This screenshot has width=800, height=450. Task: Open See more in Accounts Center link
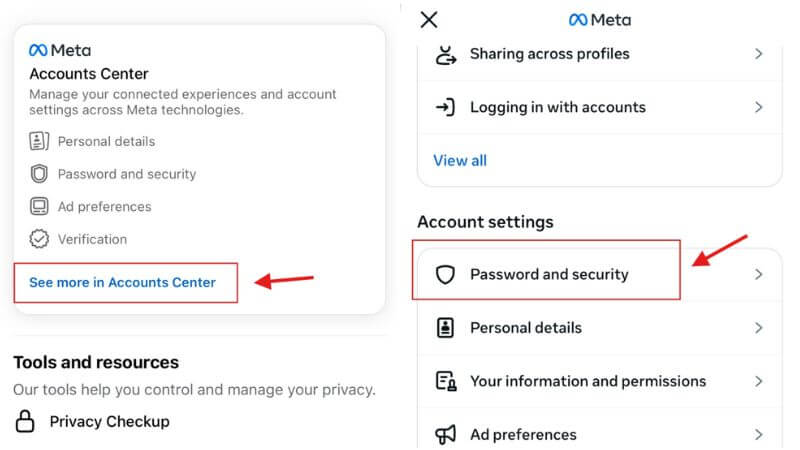tap(122, 282)
